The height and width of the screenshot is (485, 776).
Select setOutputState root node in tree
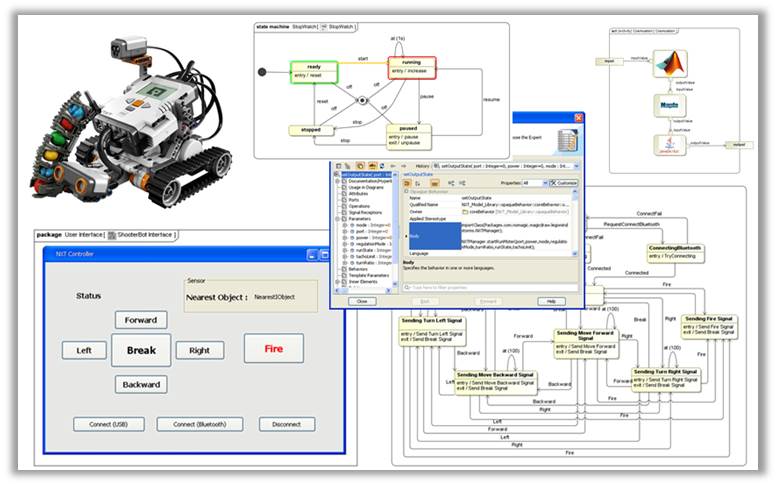coord(367,175)
